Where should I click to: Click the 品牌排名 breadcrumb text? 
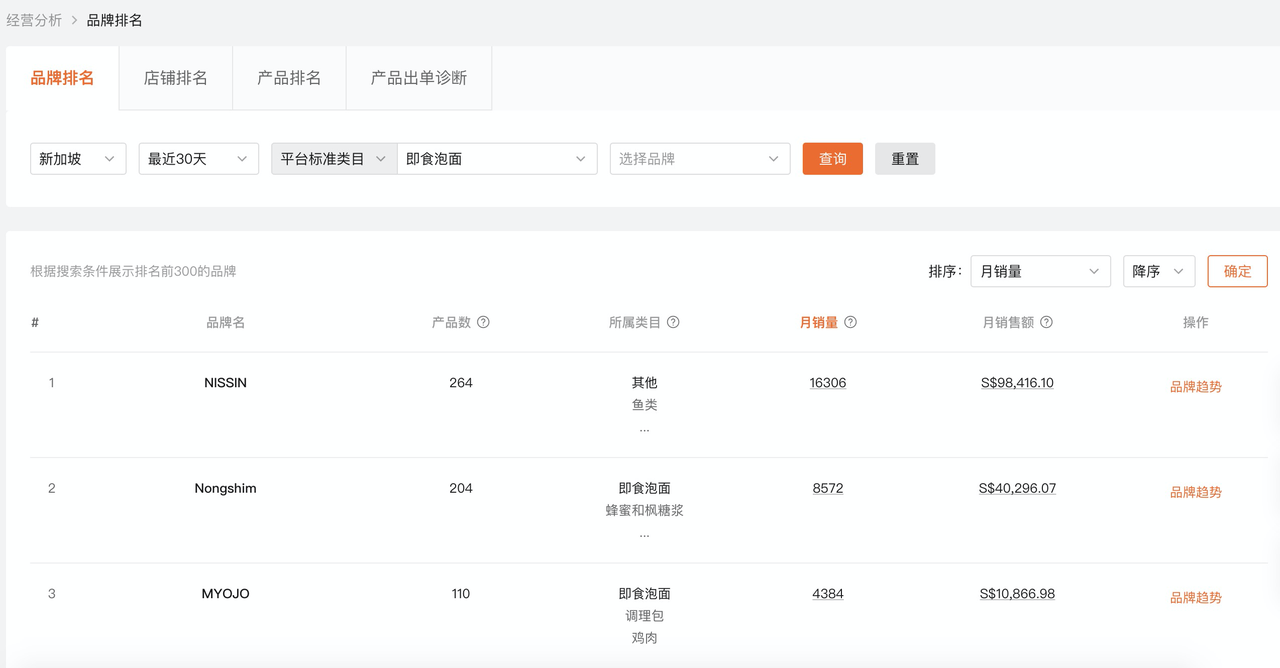[114, 20]
